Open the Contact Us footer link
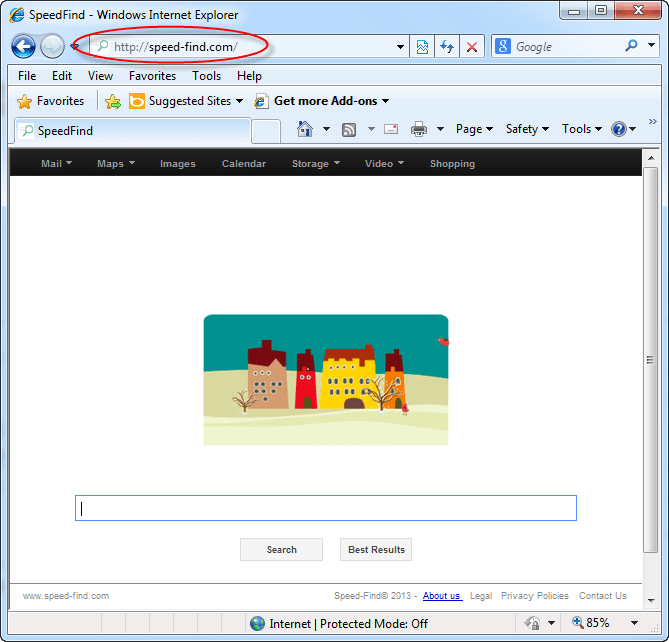 [x=602, y=596]
